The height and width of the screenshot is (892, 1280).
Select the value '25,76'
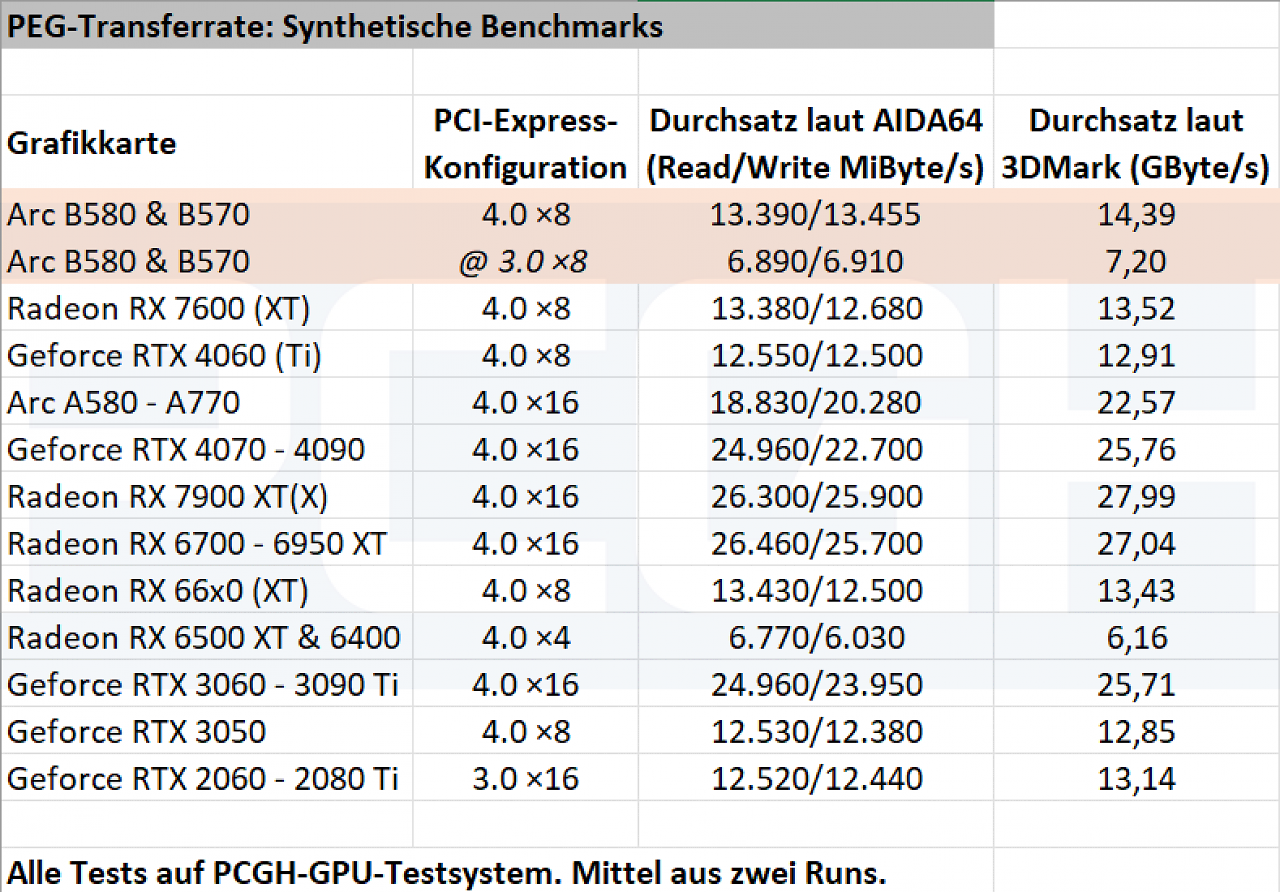click(1136, 448)
